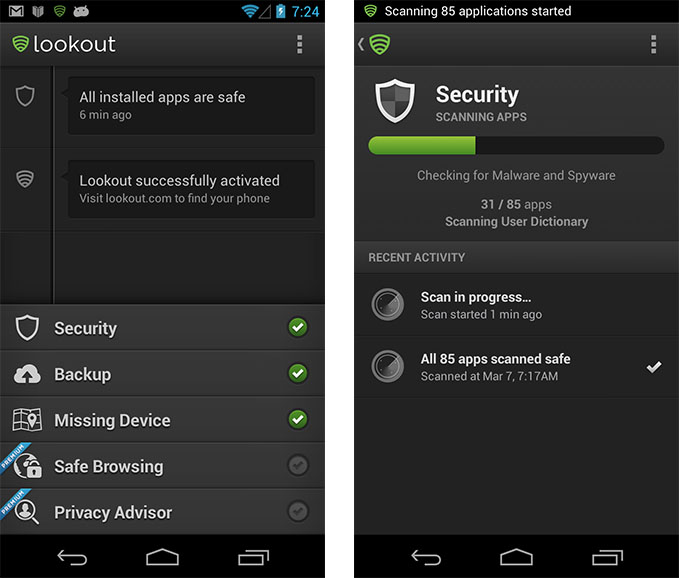This screenshot has height=578, width=679.
Task: Tap the Privacy Advisor magnifier icon
Action: click(26, 512)
